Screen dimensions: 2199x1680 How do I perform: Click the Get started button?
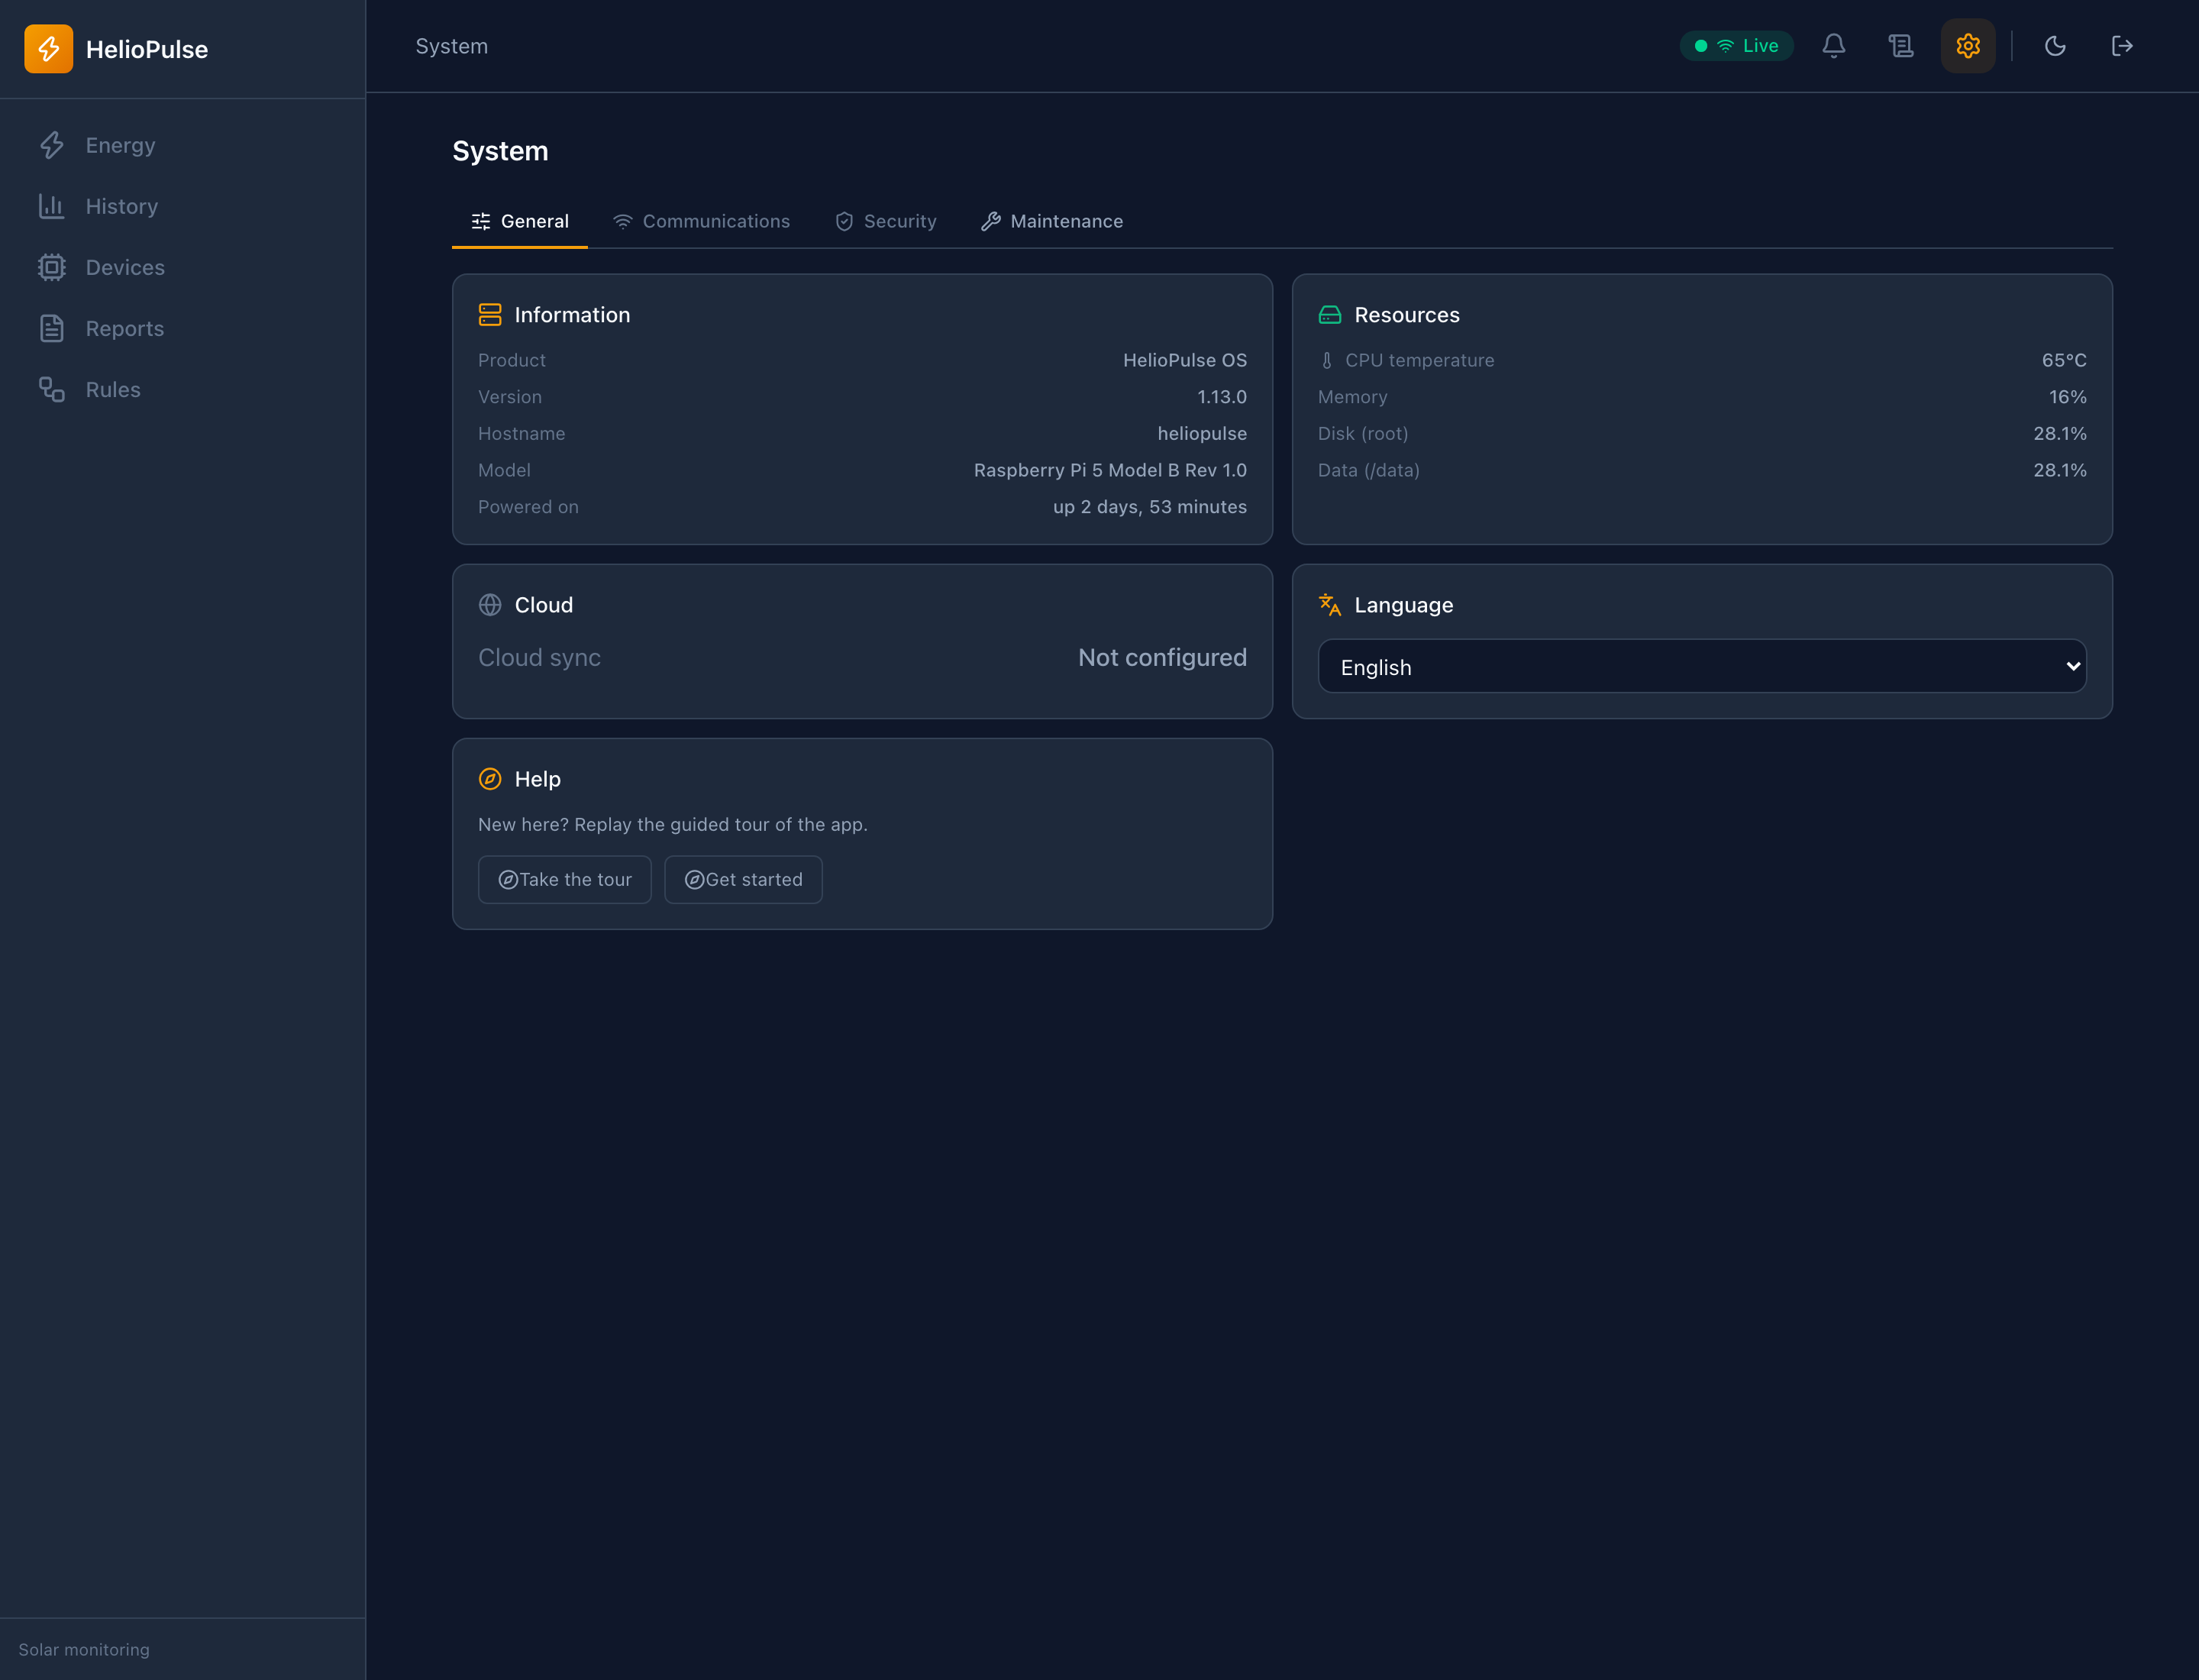coord(743,880)
